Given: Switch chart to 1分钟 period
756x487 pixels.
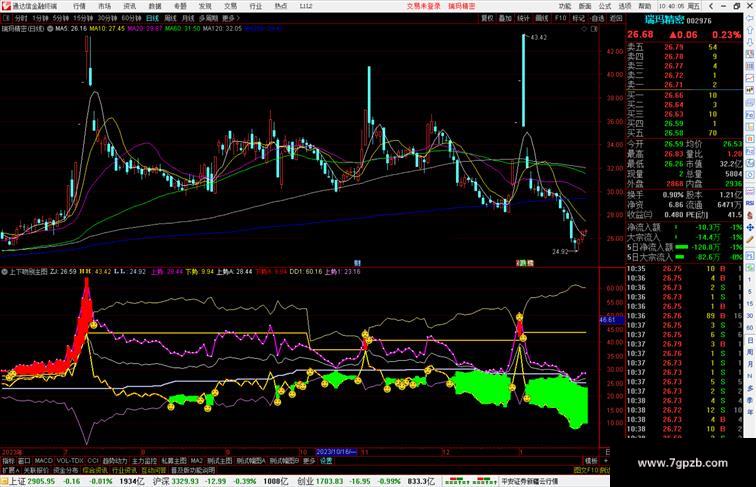Looking at the screenshot, I should (x=40, y=18).
